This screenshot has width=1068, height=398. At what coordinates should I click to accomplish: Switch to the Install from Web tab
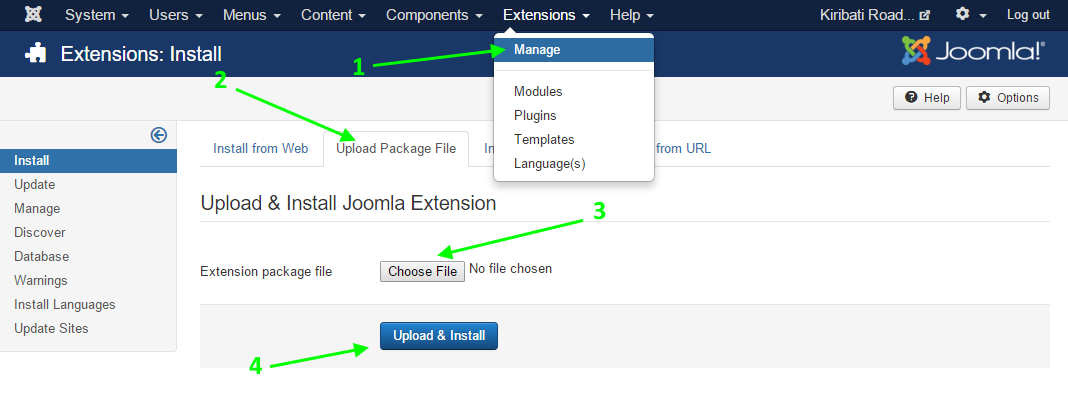pos(261,149)
